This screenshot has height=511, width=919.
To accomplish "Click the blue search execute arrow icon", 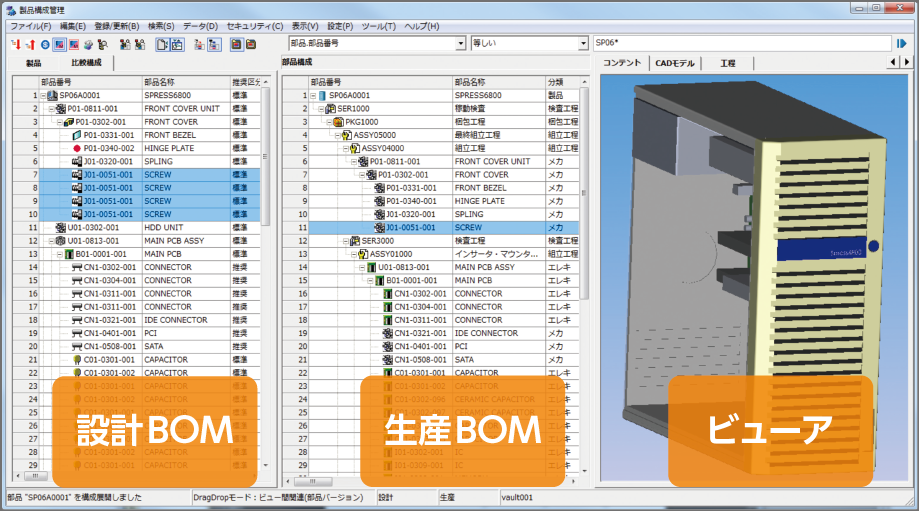I will click(902, 44).
